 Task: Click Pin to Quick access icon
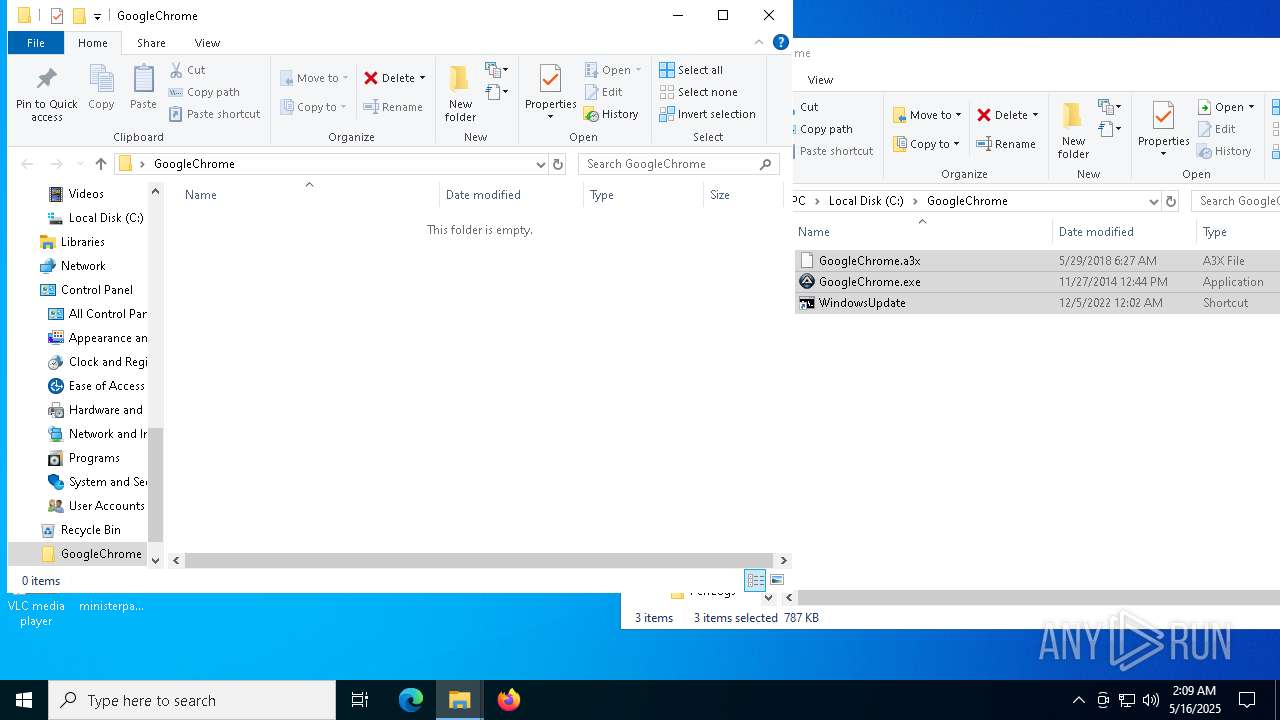coord(46,80)
